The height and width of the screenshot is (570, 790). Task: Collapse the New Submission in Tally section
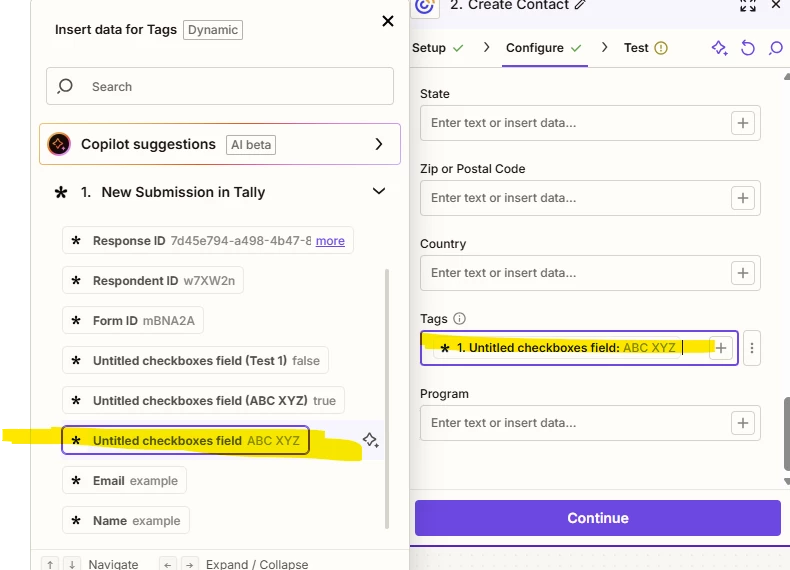click(379, 191)
